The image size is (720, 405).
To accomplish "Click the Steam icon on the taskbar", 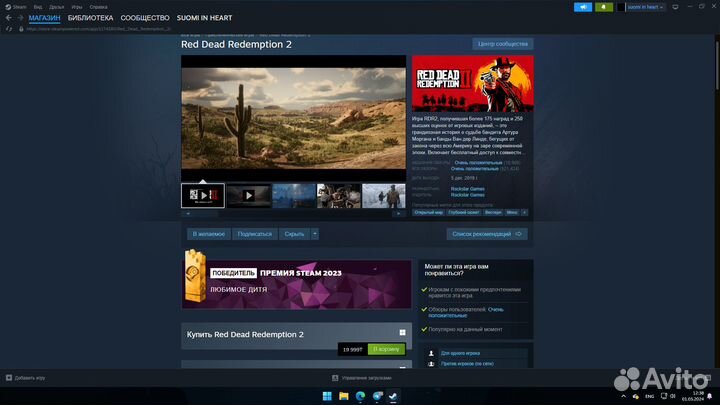I will coord(394,396).
